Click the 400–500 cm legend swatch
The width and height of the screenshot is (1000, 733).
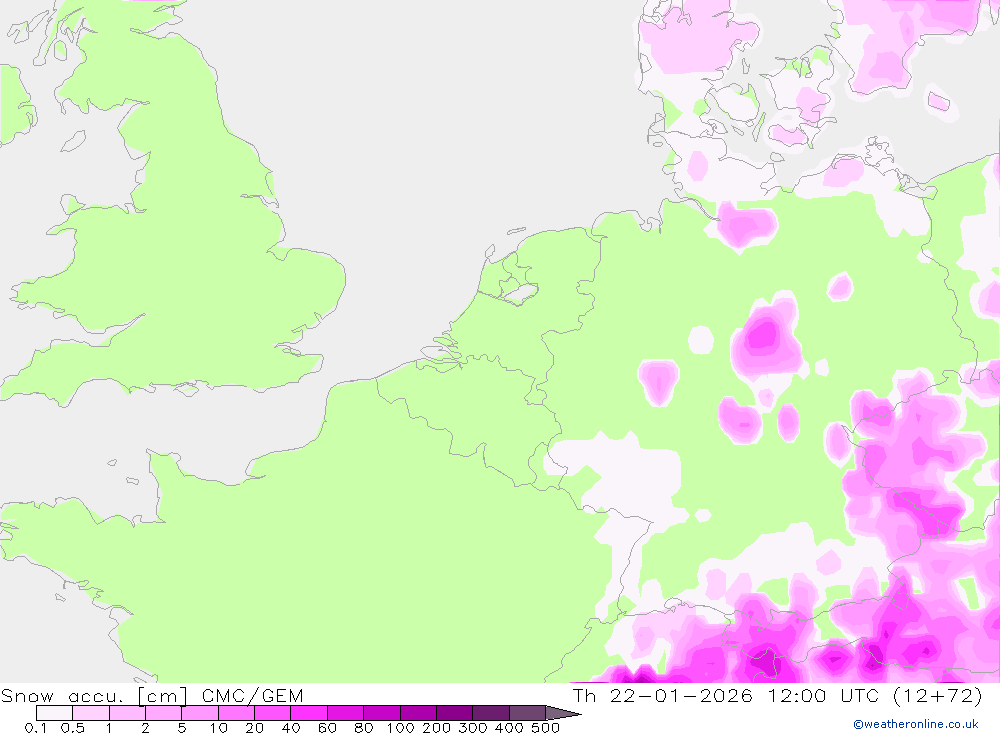pyautogui.click(x=527, y=713)
